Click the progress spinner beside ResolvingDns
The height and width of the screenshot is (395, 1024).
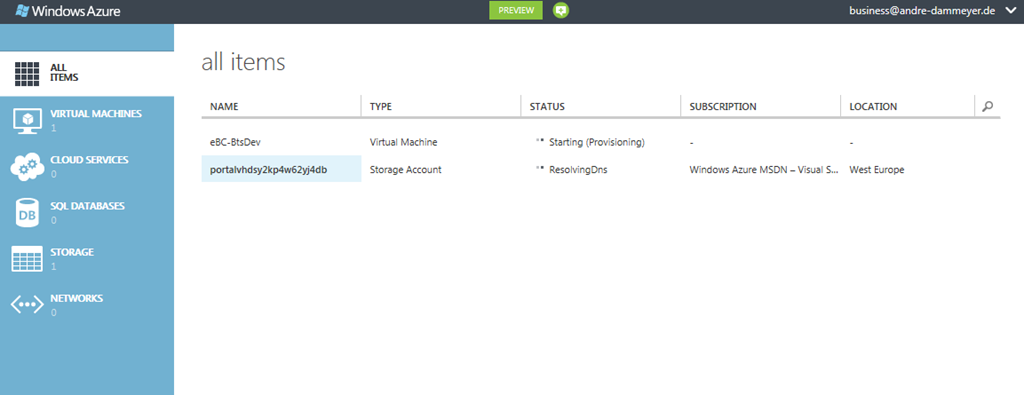(x=540, y=168)
